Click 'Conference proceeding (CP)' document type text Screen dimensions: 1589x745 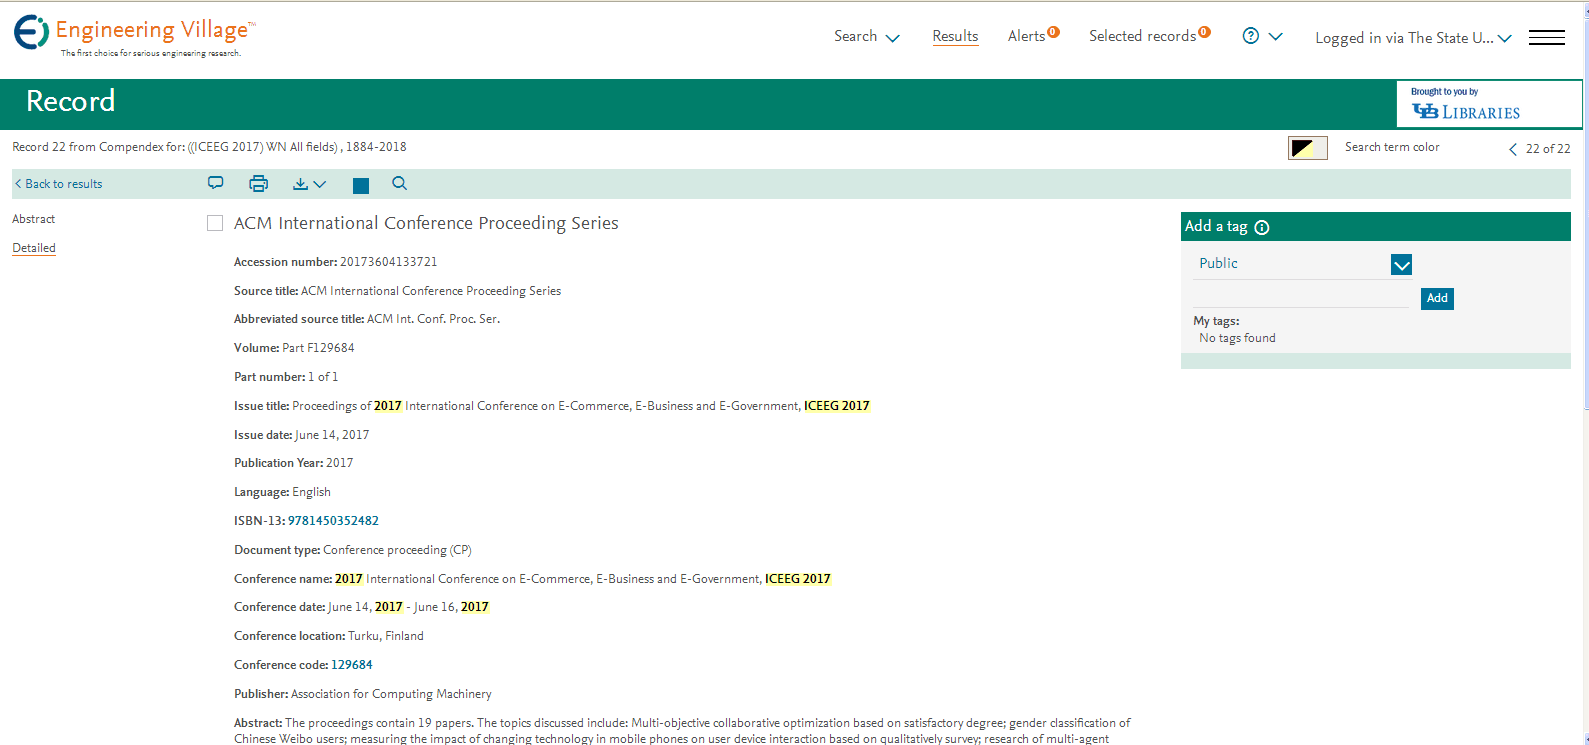pos(397,550)
